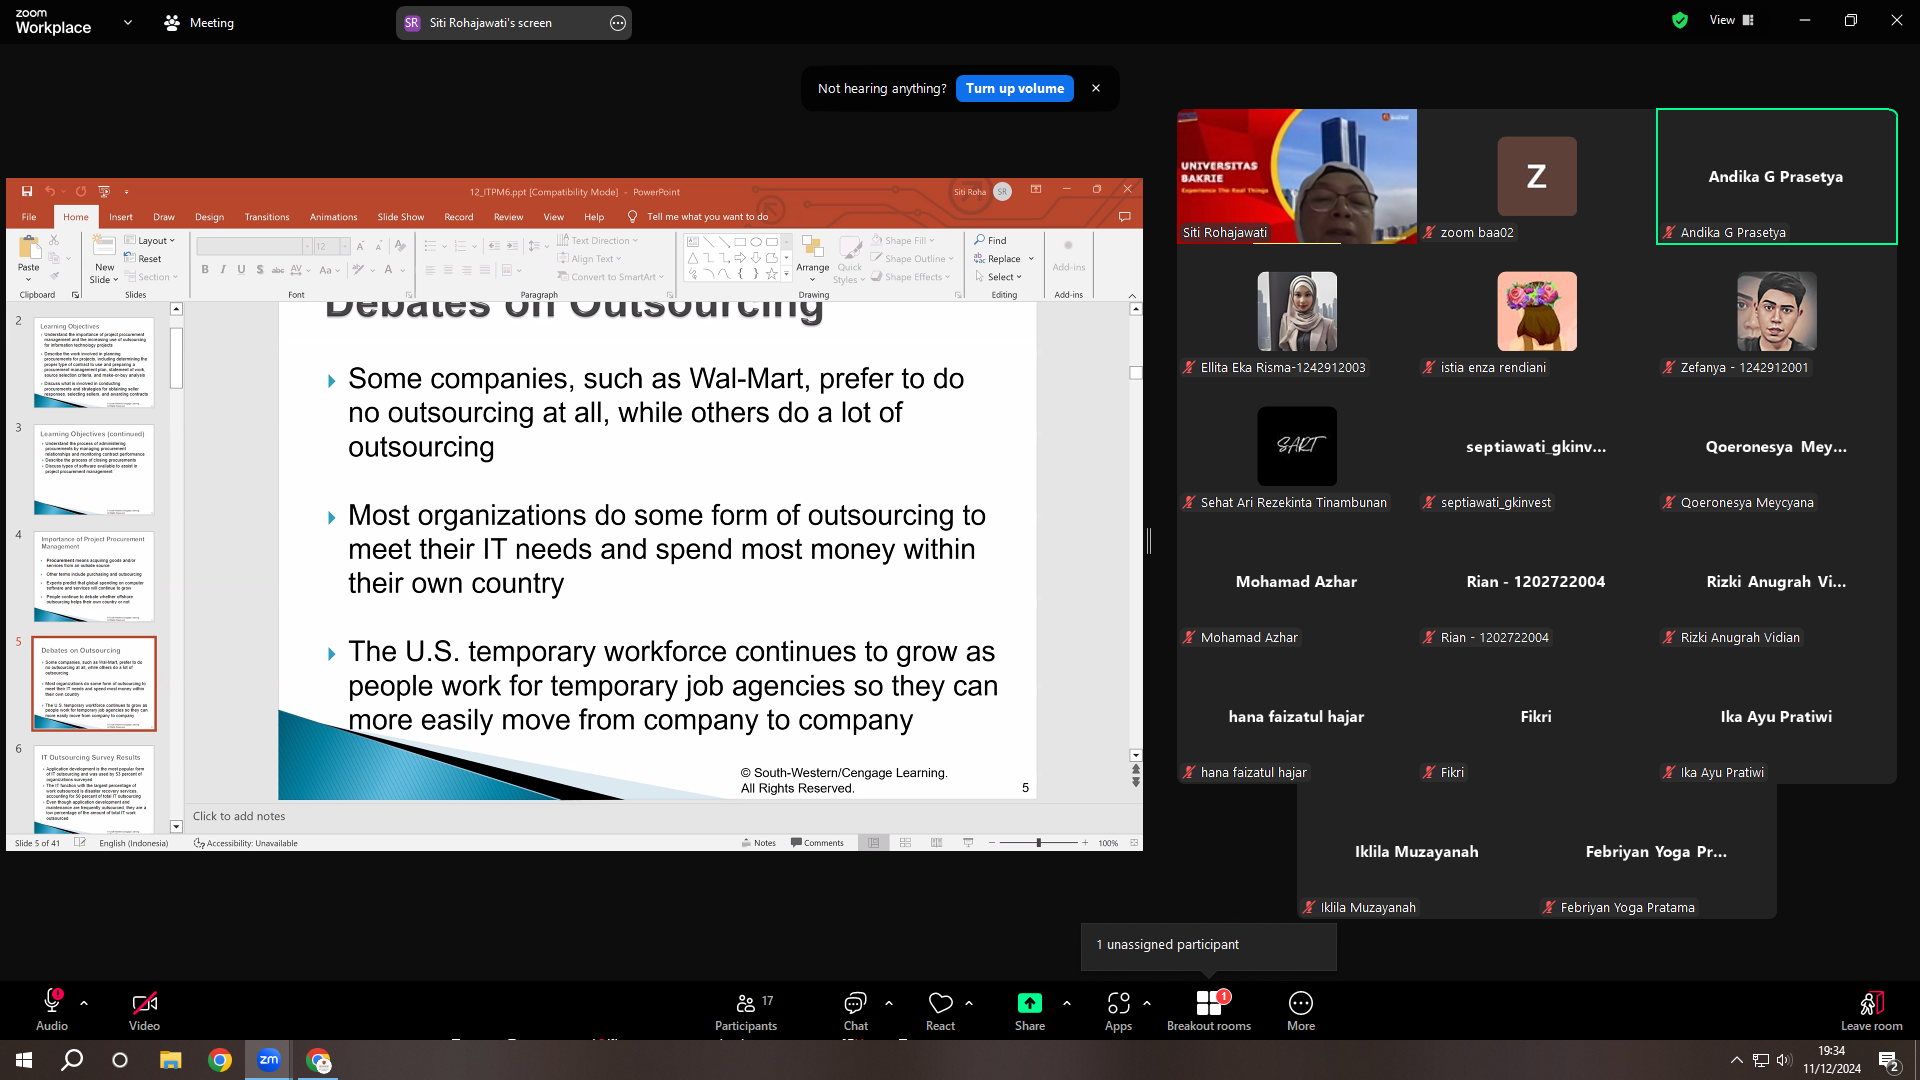Open the Review tab in PowerPoint
The image size is (1920, 1080).
[x=508, y=217]
